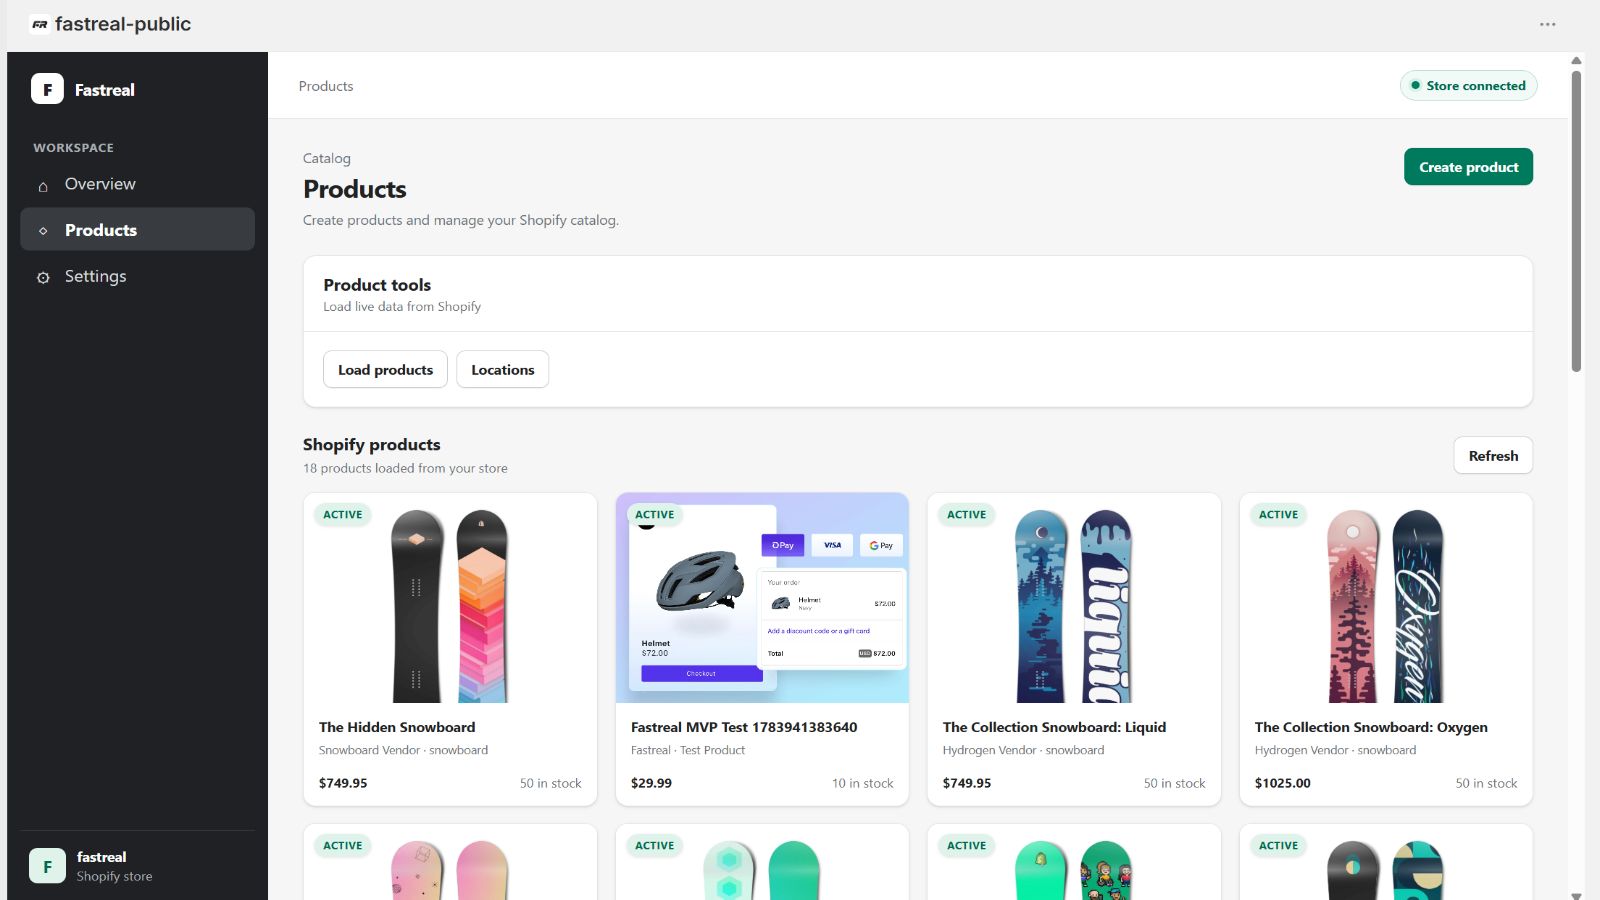
Task: Open the Collection Snowboard: Oxygen image
Action: (x=1386, y=598)
